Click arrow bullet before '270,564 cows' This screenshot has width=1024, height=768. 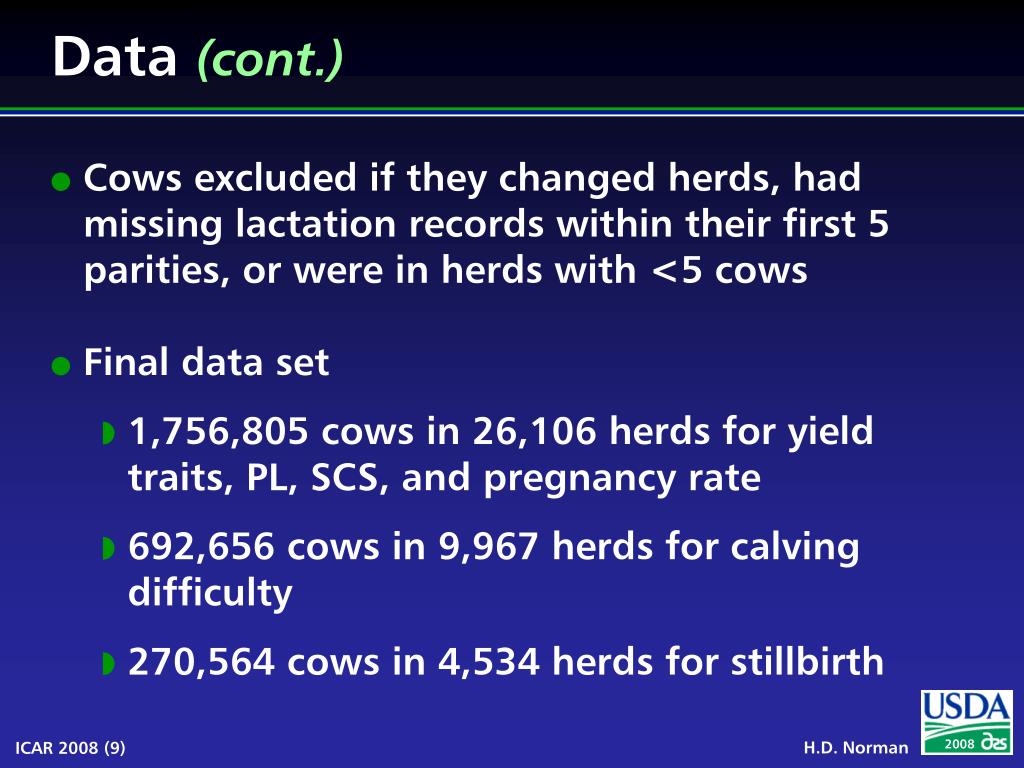(108, 663)
